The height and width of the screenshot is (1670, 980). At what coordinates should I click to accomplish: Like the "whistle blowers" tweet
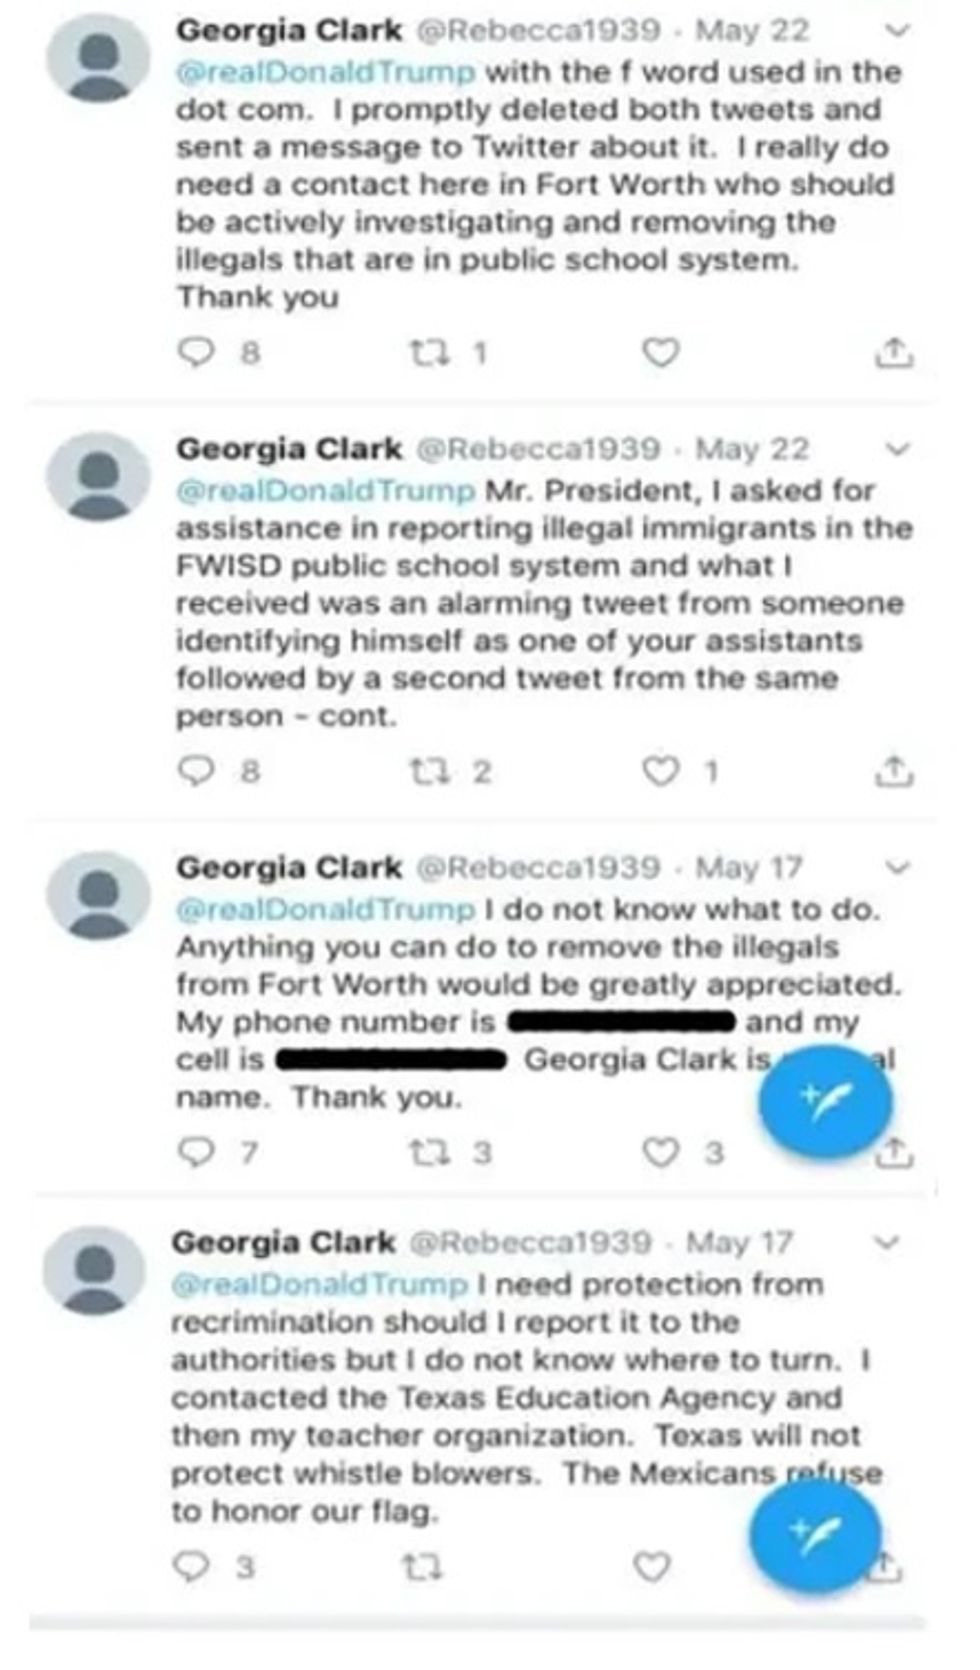(x=652, y=1566)
